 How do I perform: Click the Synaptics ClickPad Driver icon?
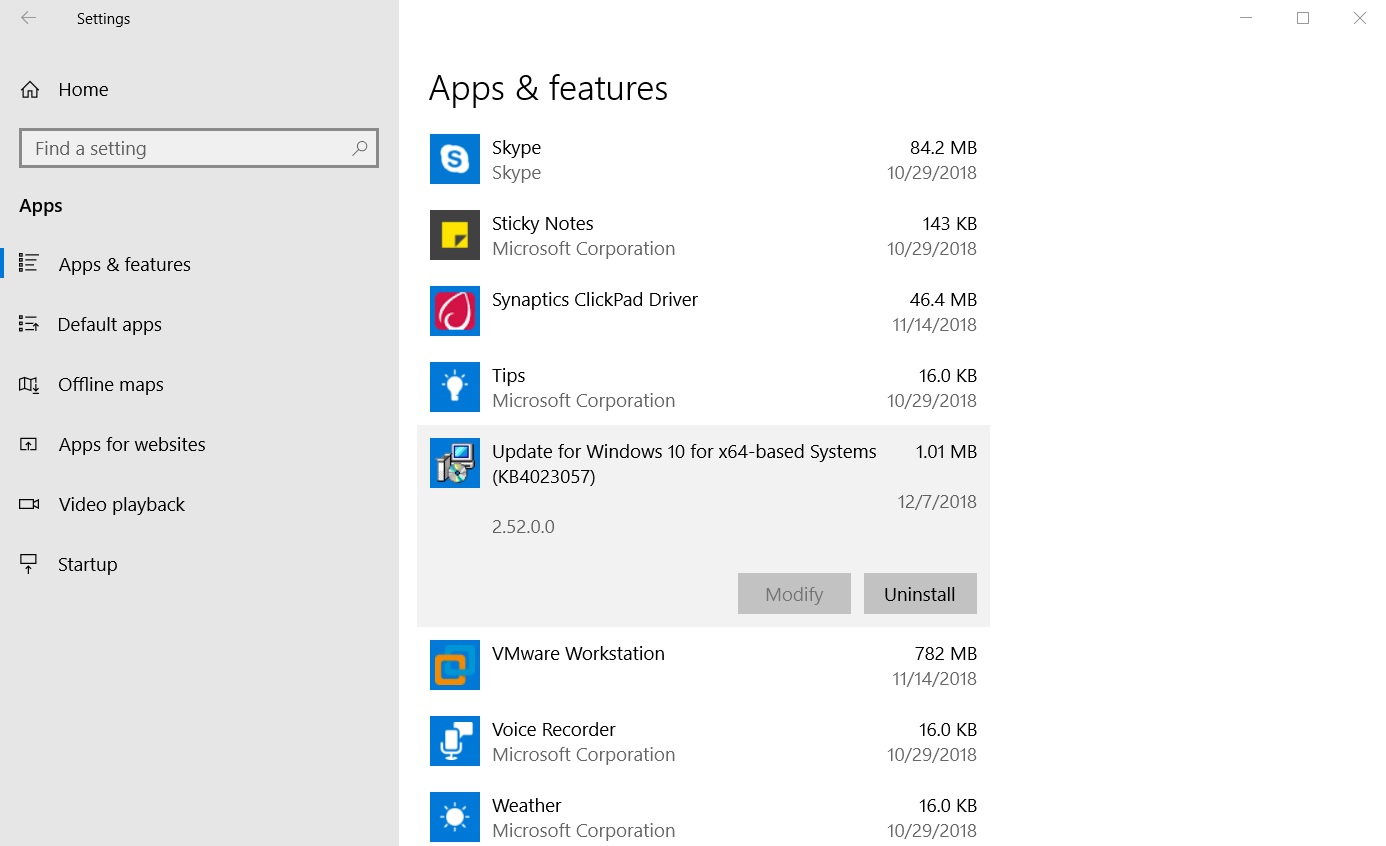coord(455,311)
